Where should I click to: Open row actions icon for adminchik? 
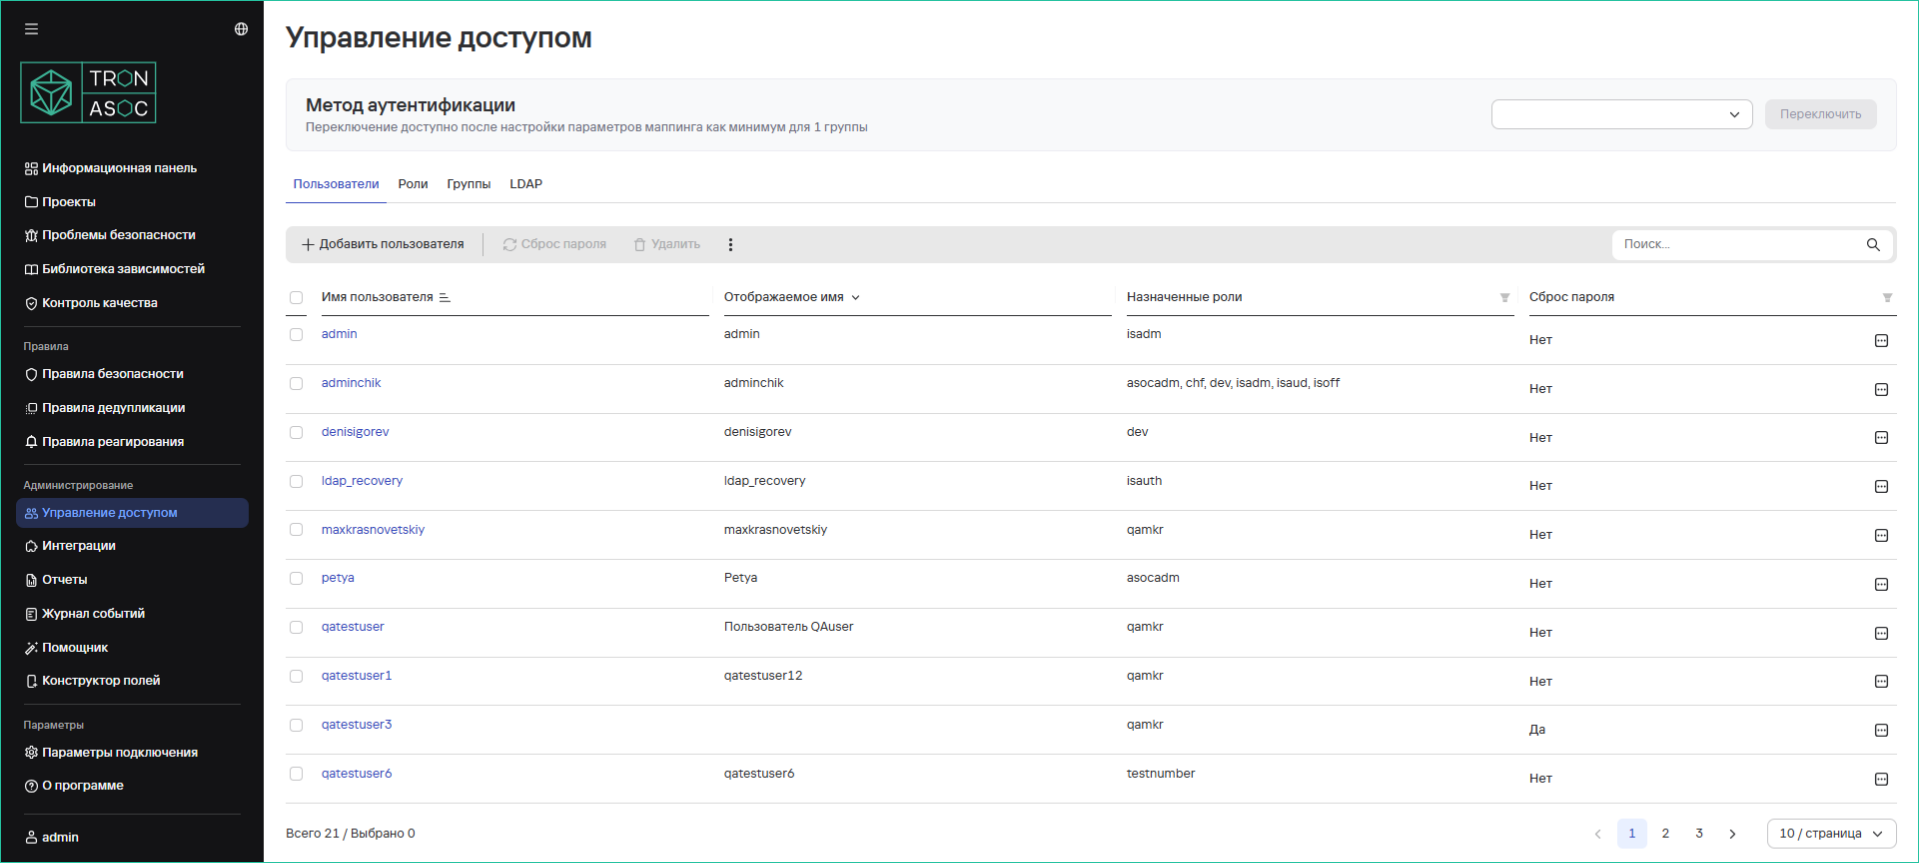[x=1880, y=390]
